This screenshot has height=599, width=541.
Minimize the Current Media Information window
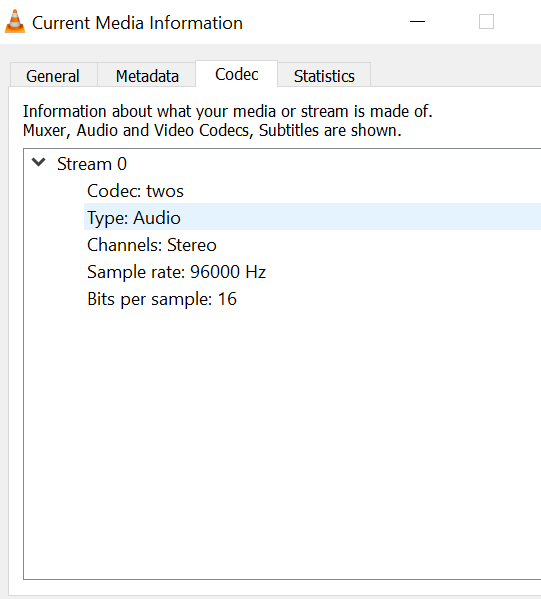417,22
